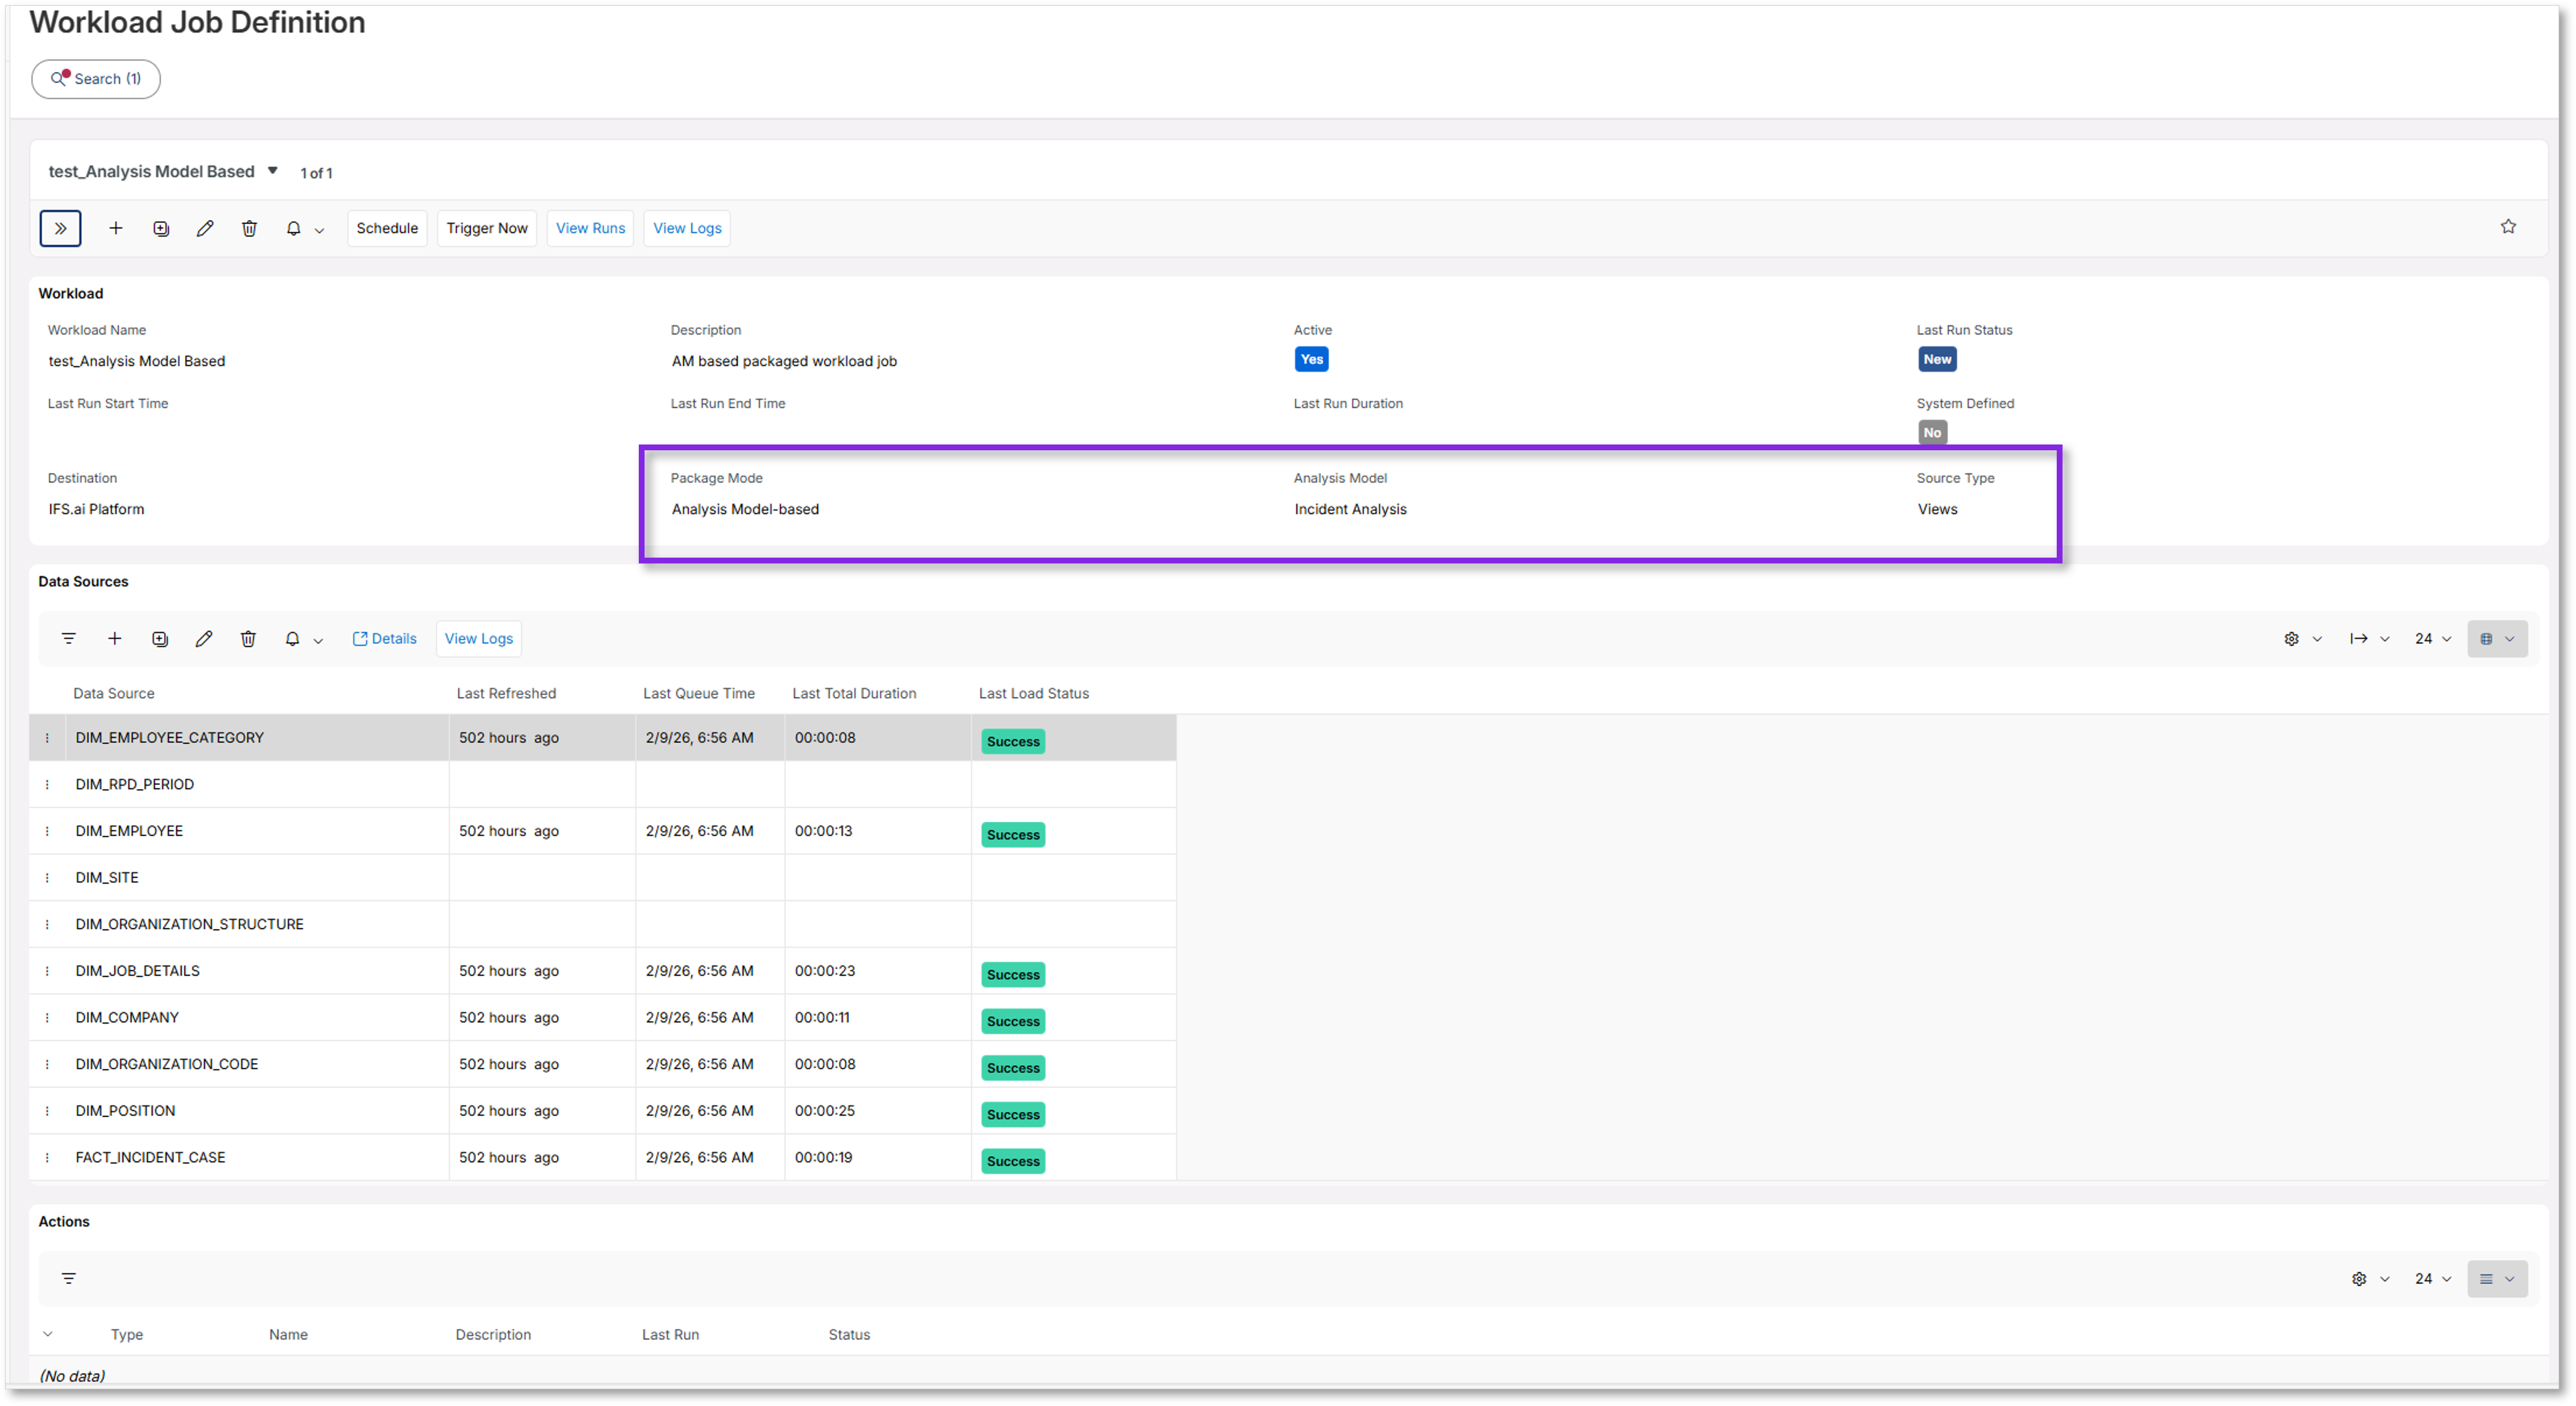Screen dimensions: 2576x1406
Task: Open the row menu for DIM_ORGANIZATION_STRUCTURE
Action: click(x=47, y=924)
